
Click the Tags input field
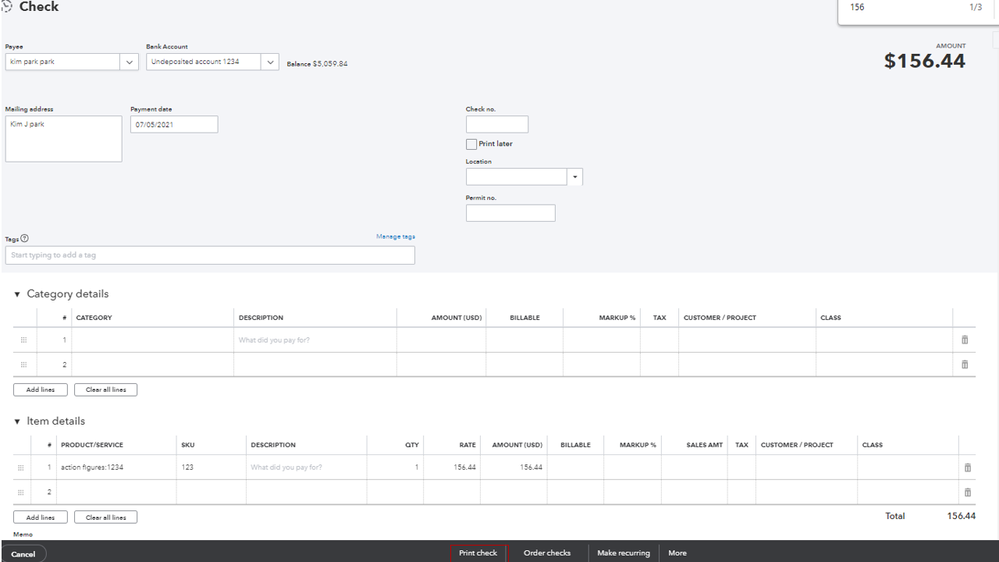pos(210,255)
